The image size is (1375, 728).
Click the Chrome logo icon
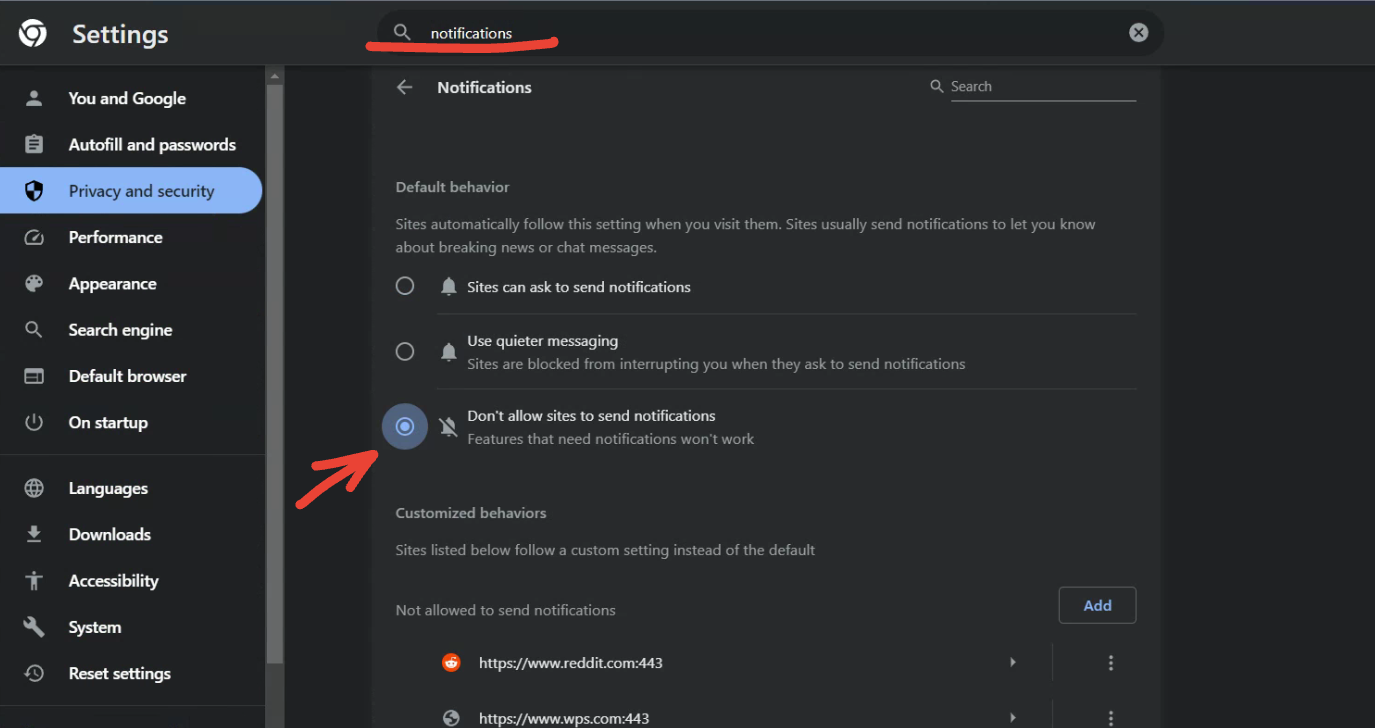click(33, 34)
